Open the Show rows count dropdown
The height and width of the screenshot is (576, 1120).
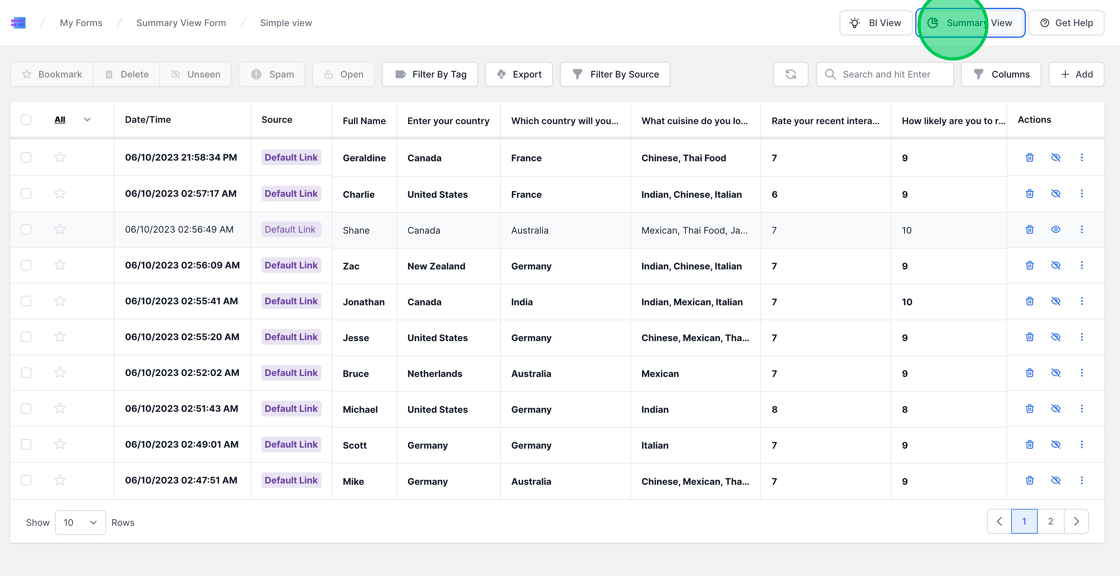click(x=80, y=522)
